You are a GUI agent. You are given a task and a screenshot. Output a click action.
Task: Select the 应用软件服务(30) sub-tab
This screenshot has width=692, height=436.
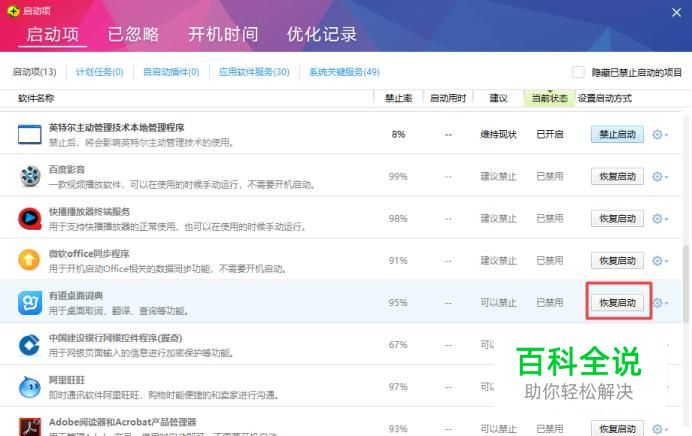tap(254, 71)
